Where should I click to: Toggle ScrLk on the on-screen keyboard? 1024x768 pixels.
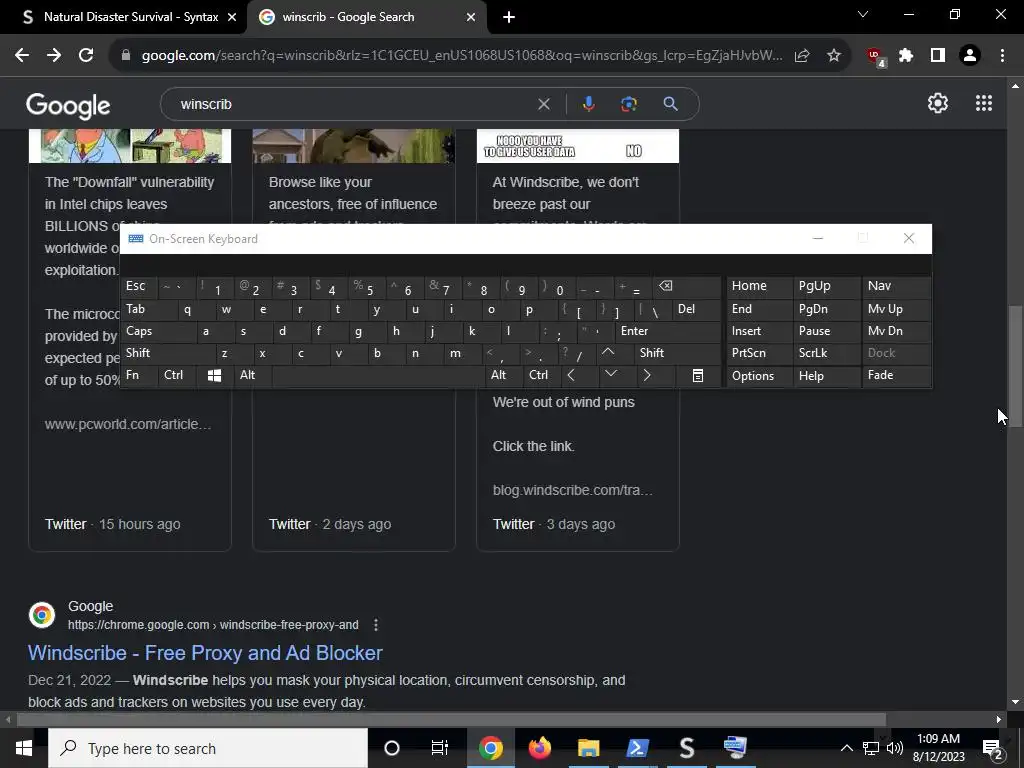click(x=825, y=353)
